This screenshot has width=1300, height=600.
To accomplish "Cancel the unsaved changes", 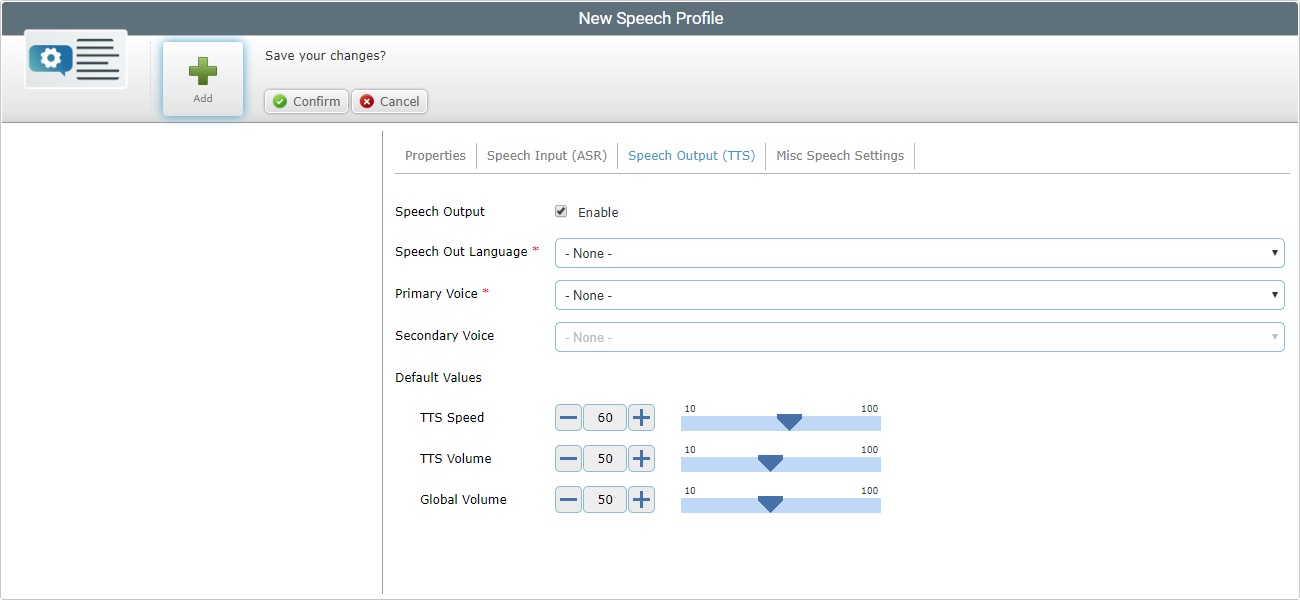I will (x=389, y=101).
